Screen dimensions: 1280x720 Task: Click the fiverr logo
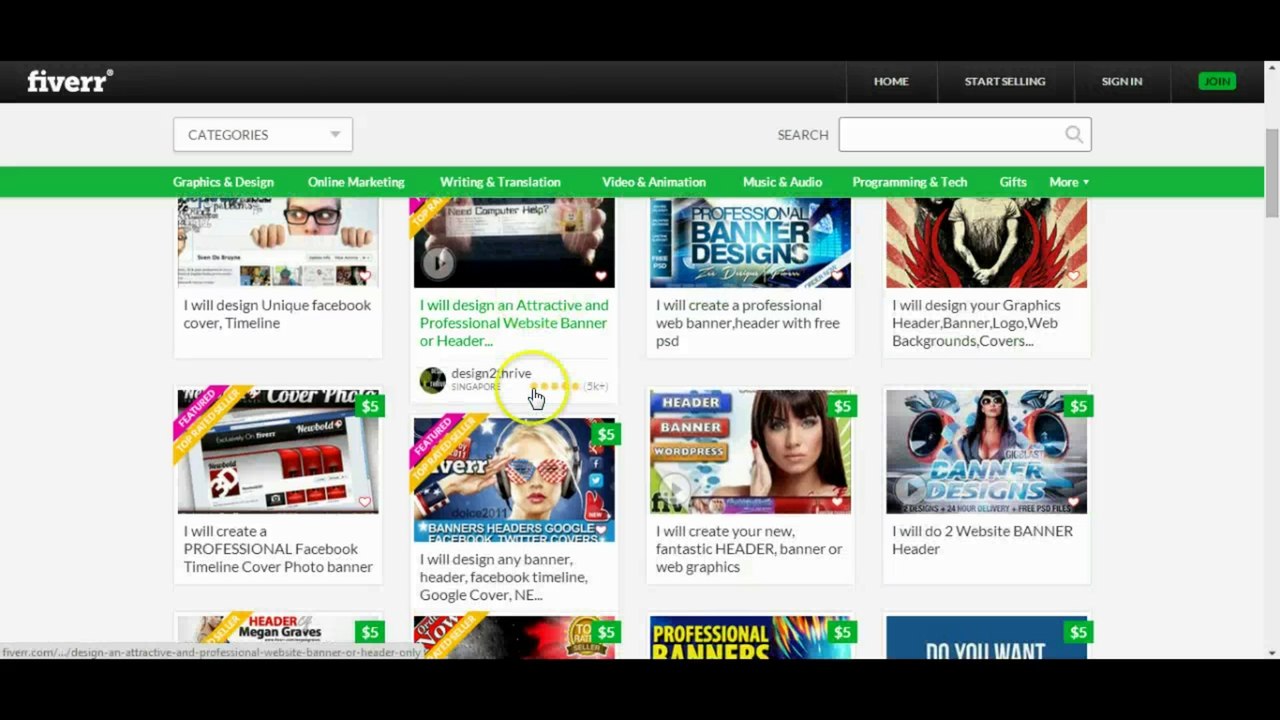click(x=70, y=81)
